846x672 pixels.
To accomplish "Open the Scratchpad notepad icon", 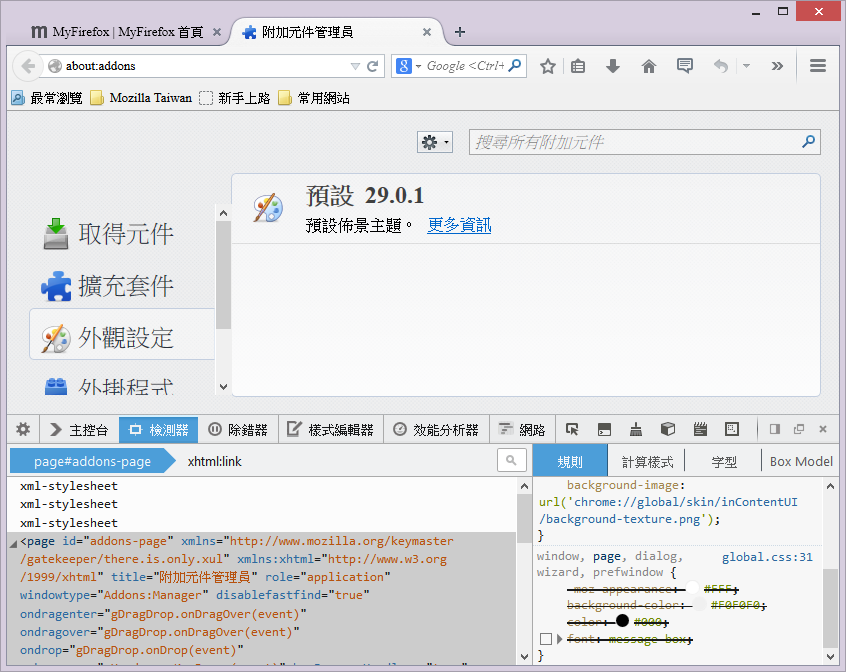I will (x=700, y=430).
